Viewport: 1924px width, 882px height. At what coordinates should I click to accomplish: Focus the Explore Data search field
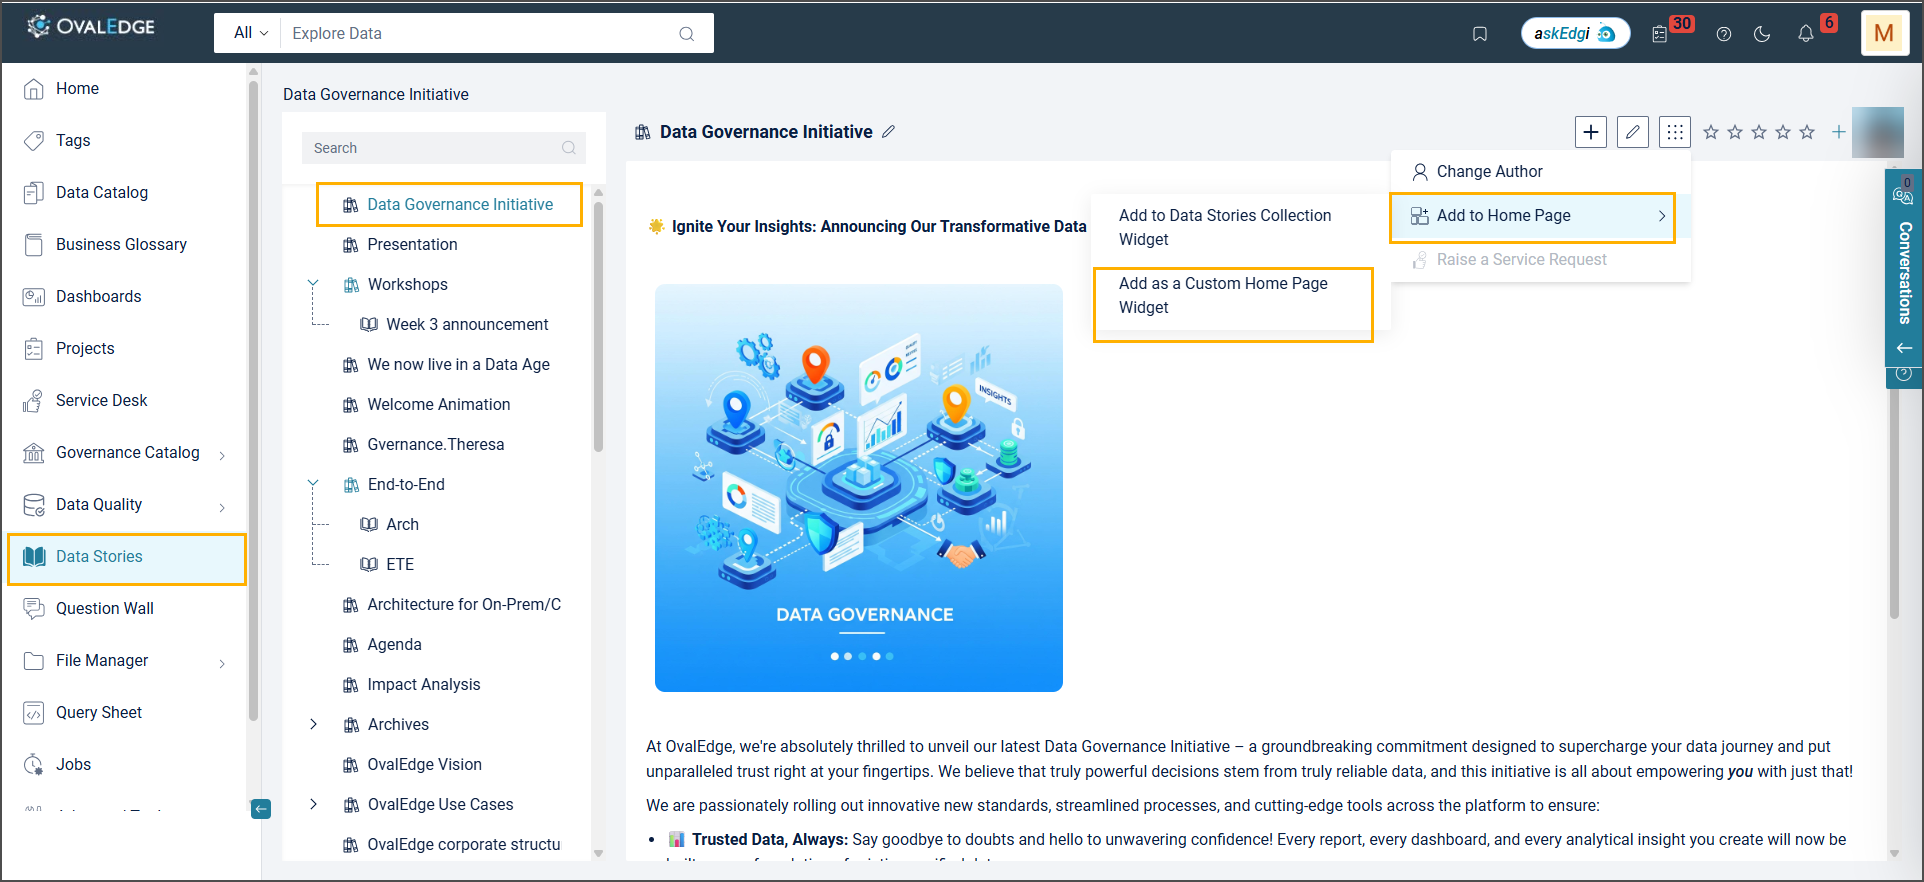[482, 33]
